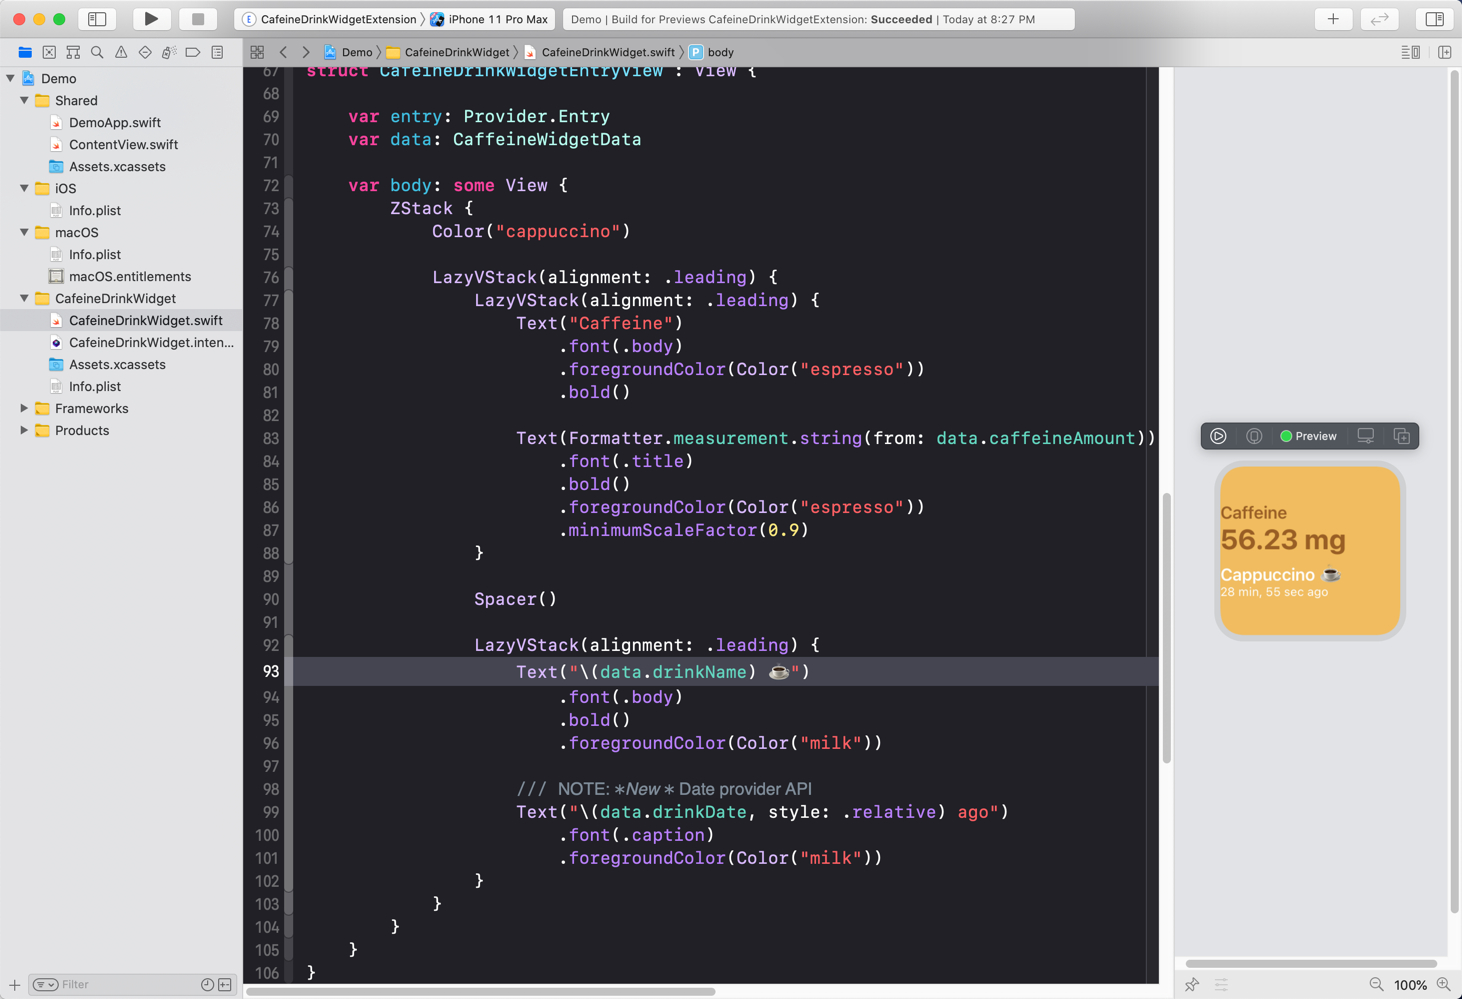Collapse the macOS folder
This screenshot has height=999, width=1462.
coord(24,232)
